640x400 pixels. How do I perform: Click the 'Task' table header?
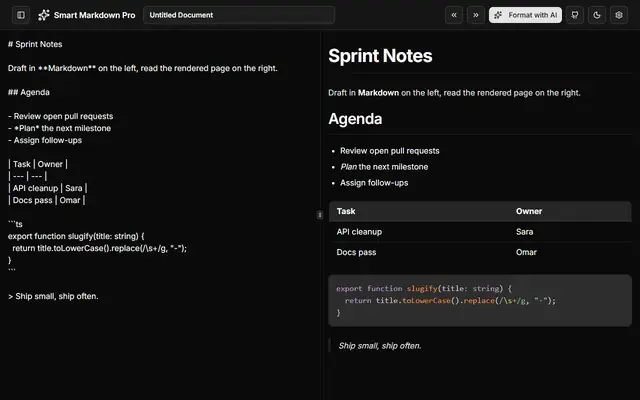click(346, 211)
